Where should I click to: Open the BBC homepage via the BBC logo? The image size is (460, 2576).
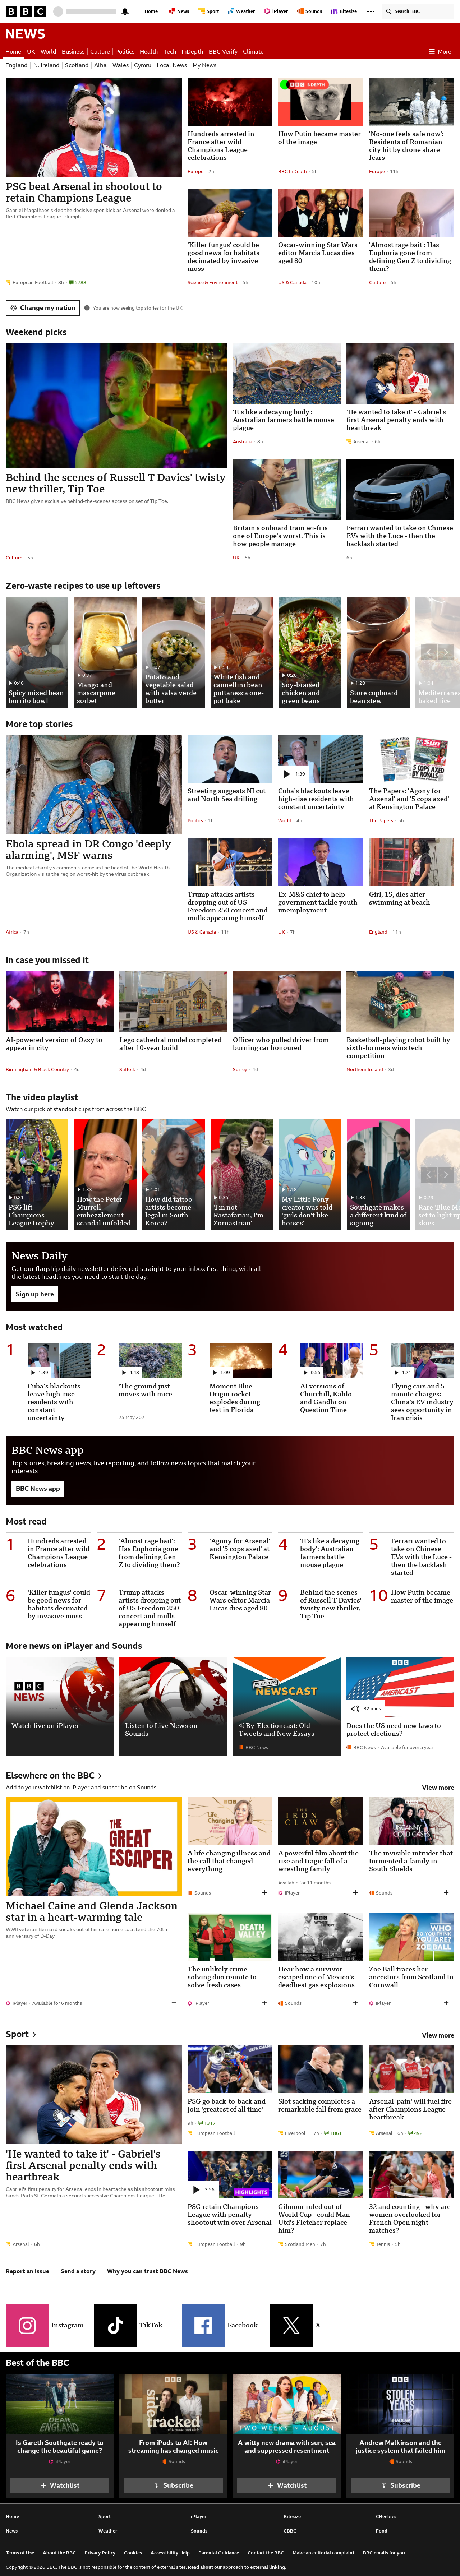click(x=25, y=11)
